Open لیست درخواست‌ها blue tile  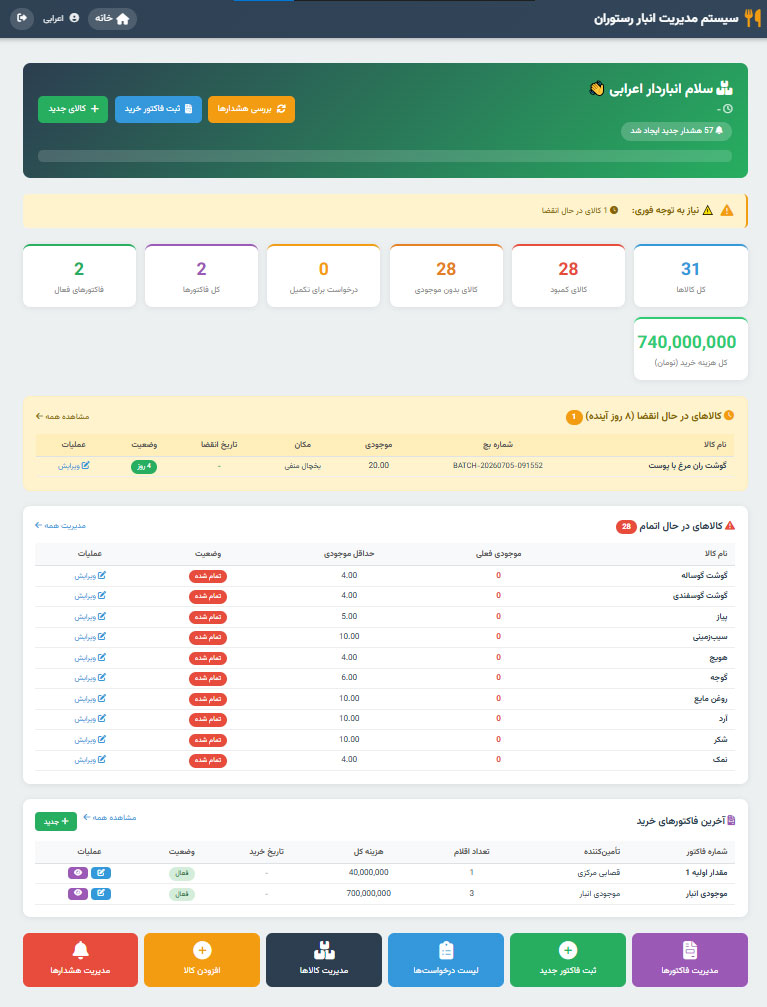[x=446, y=960]
